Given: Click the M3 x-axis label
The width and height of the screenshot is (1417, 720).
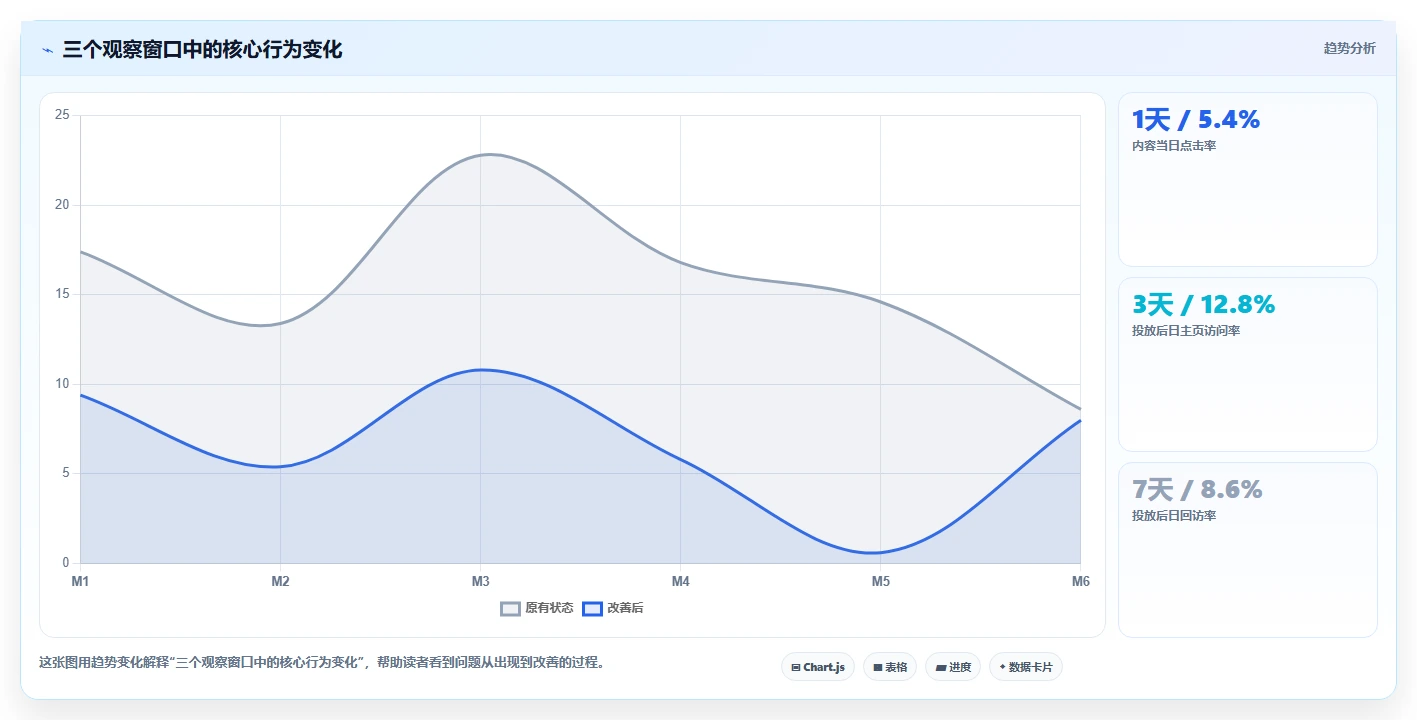Looking at the screenshot, I should 481,581.
